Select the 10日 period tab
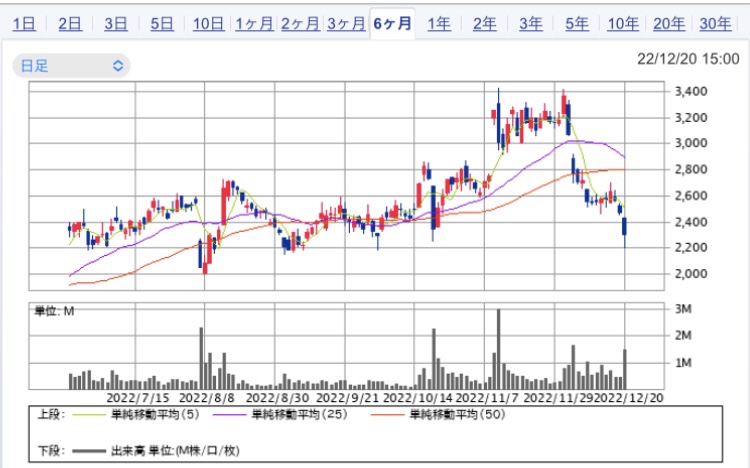This screenshot has height=468, width=750. tap(208, 23)
